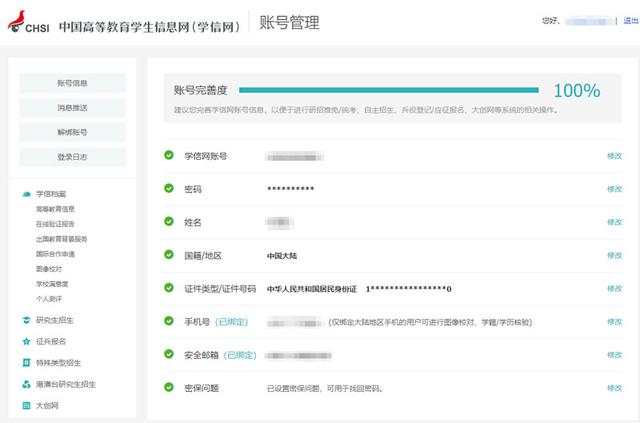Click 修改 for 姓名

click(614, 222)
